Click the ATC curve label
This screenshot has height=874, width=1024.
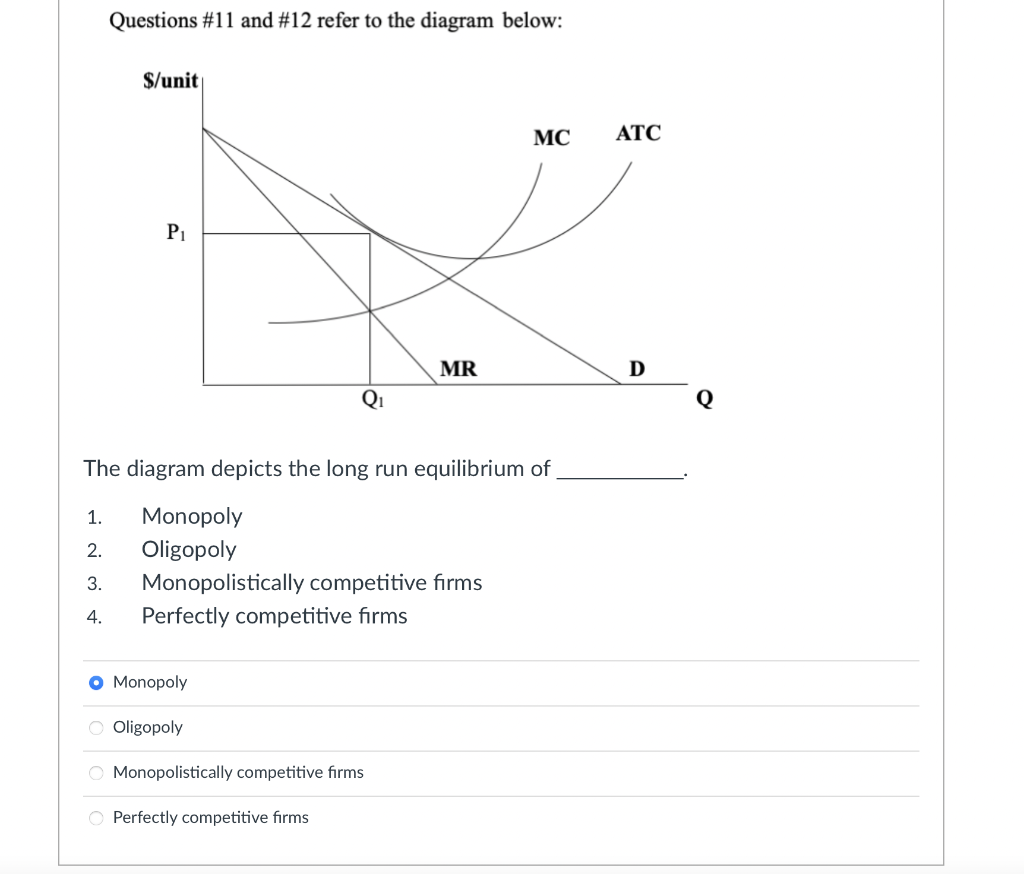(x=637, y=133)
